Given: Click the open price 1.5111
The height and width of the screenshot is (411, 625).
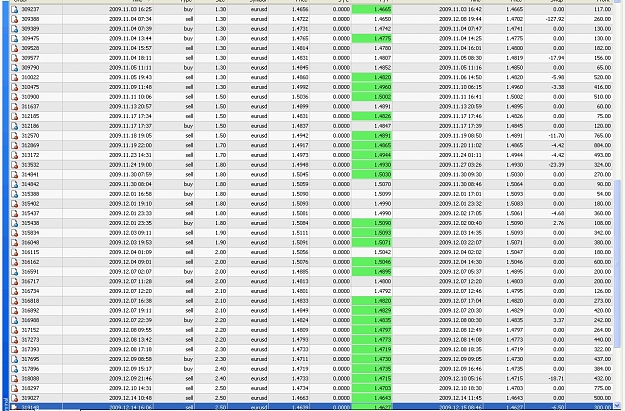Looking at the screenshot, I should tap(300, 233).
